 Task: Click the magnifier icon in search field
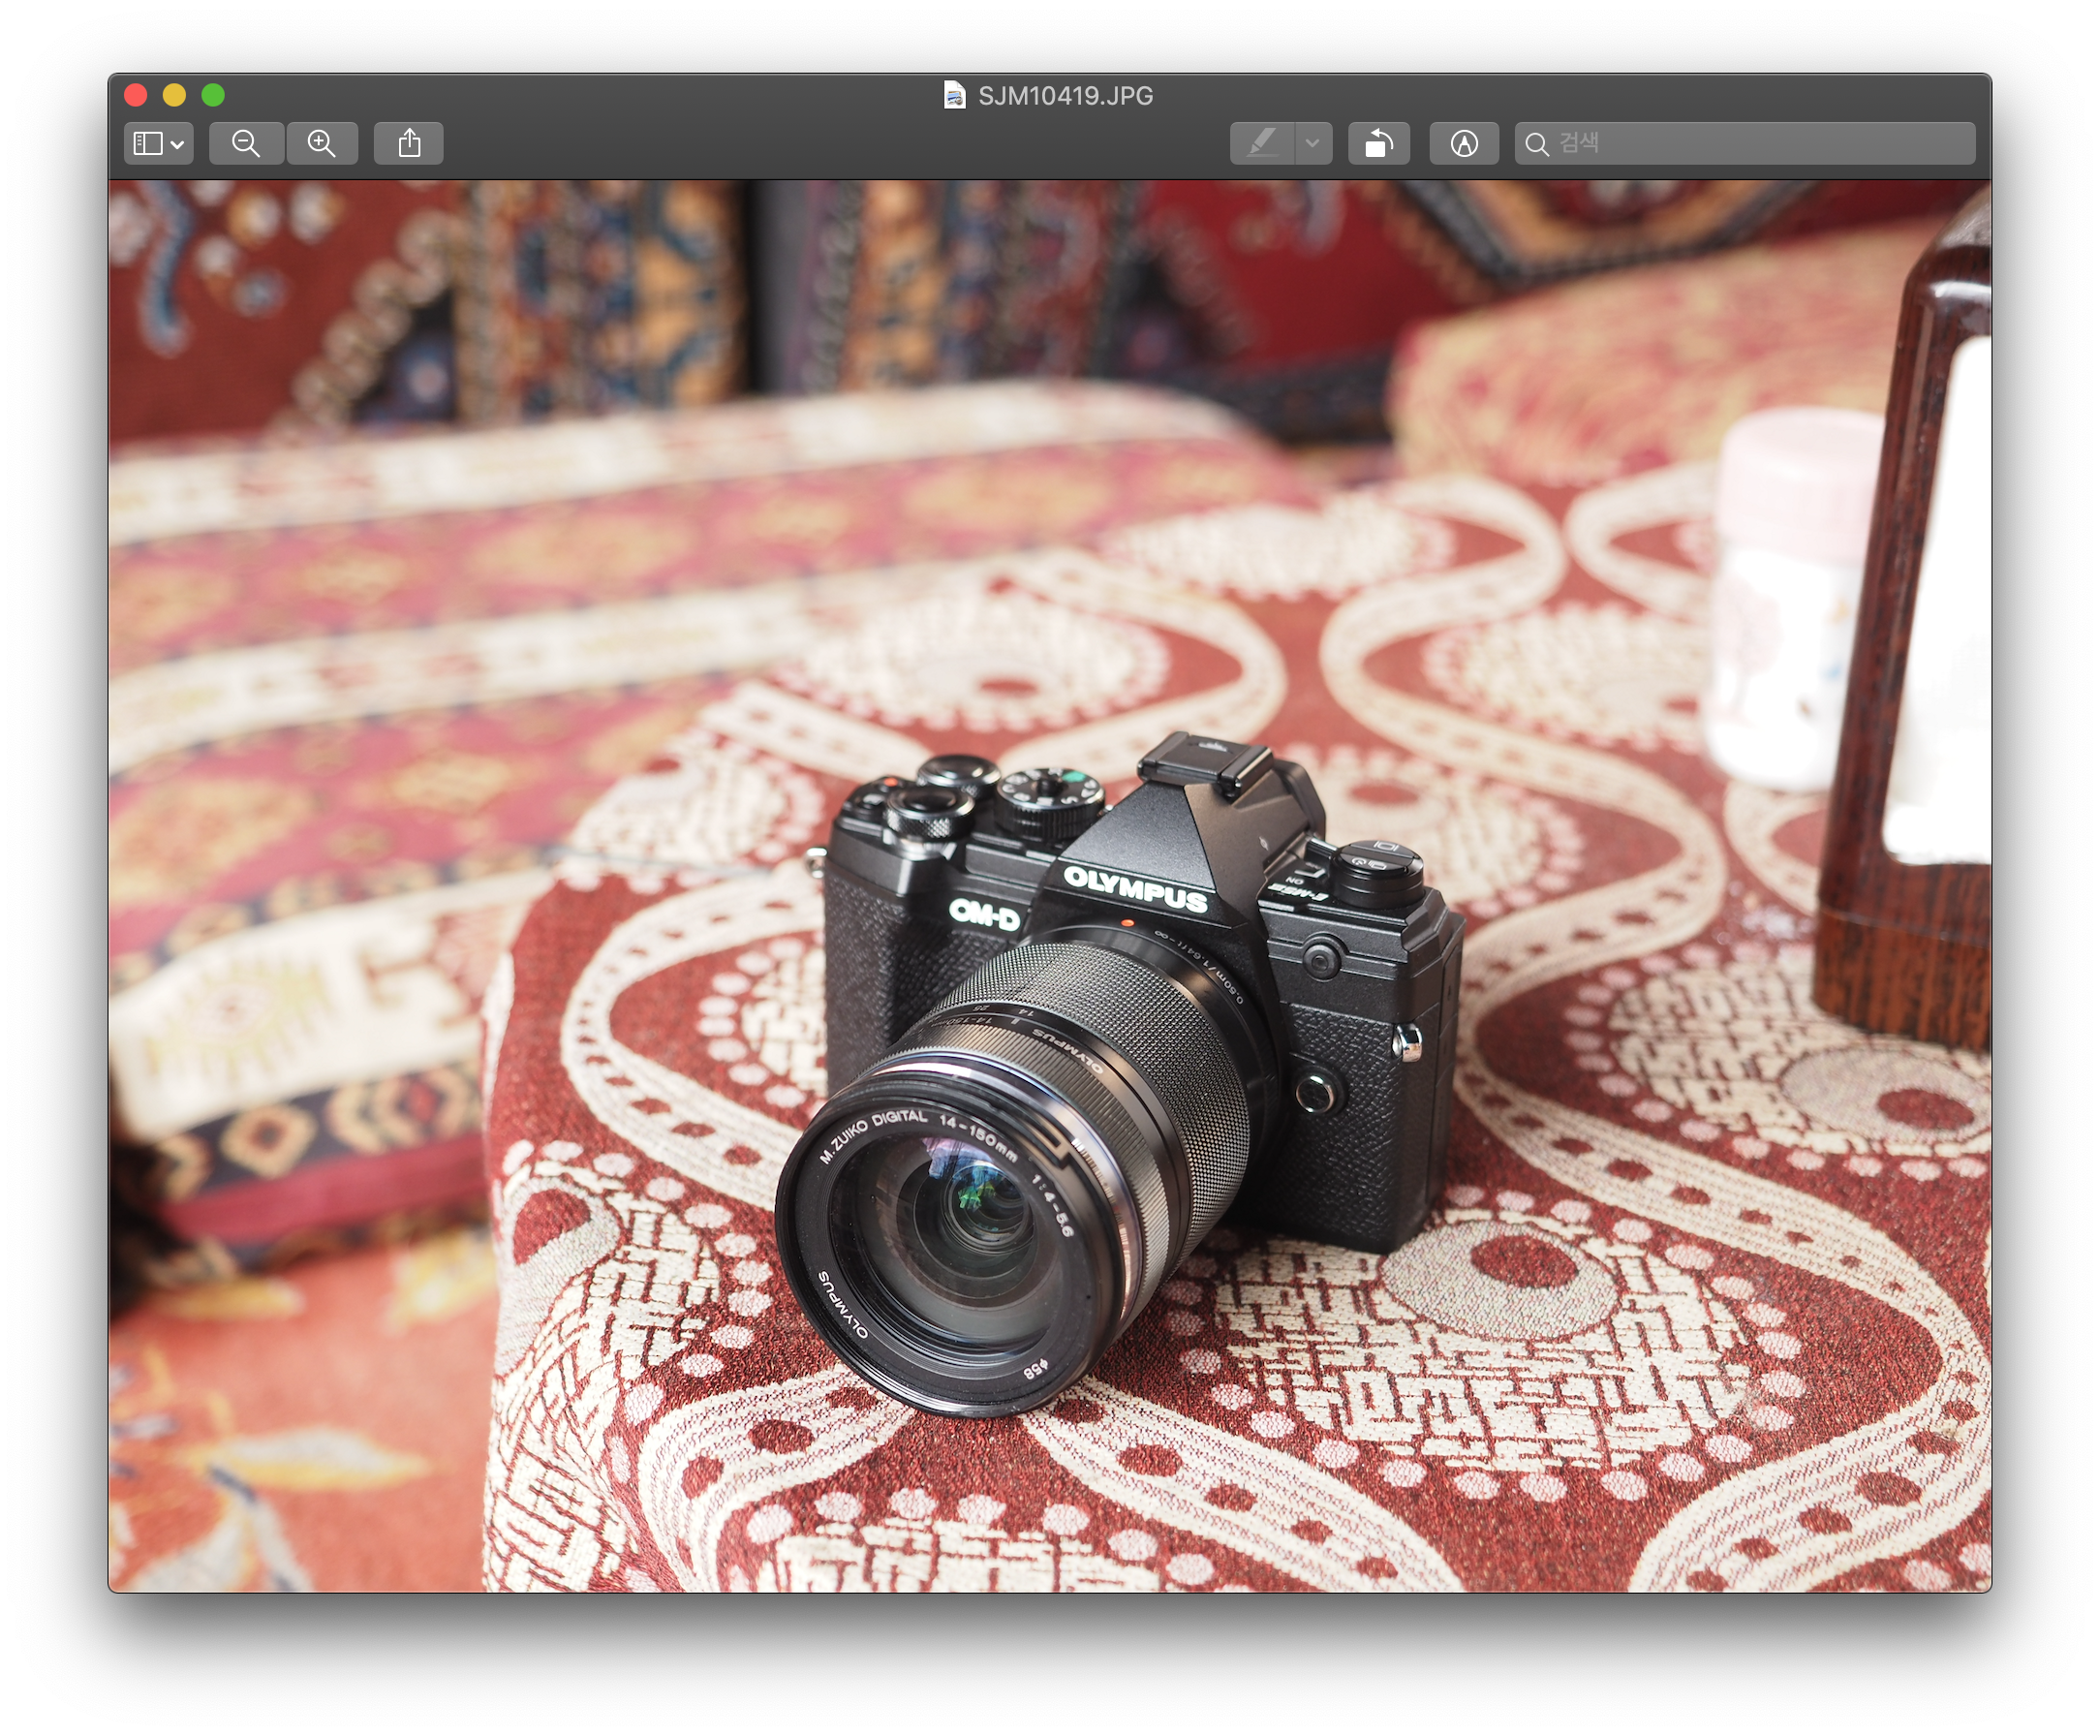[x=1537, y=144]
